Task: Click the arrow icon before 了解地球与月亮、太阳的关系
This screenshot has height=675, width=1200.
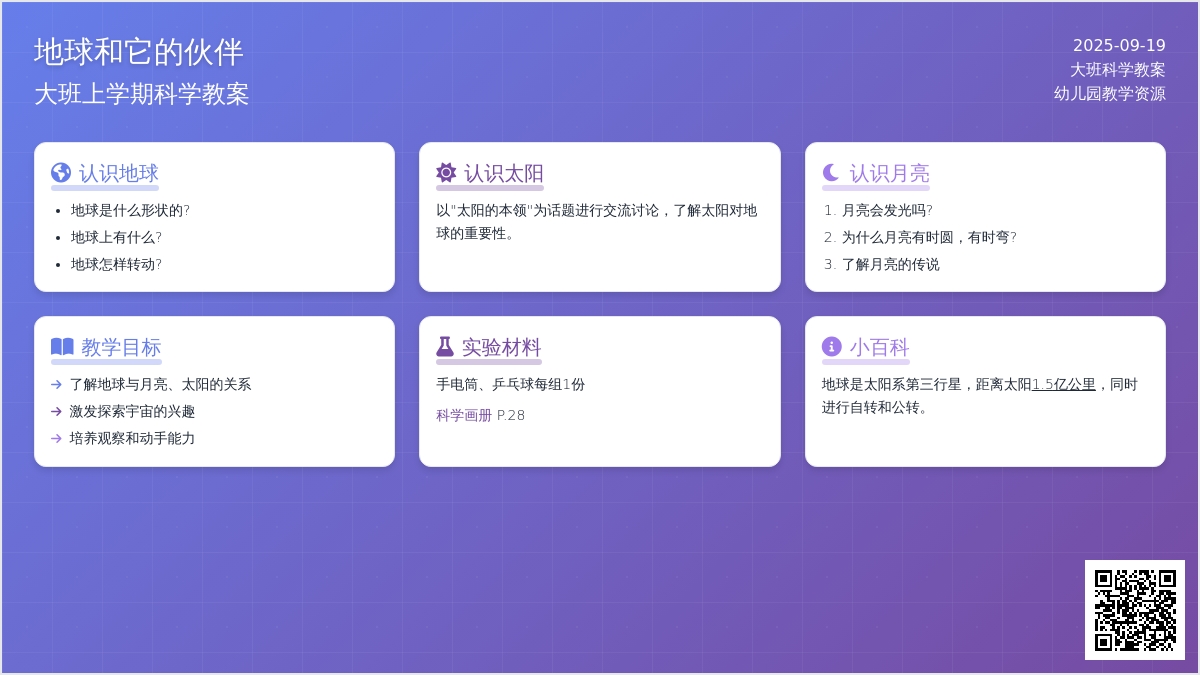Action: pos(57,385)
